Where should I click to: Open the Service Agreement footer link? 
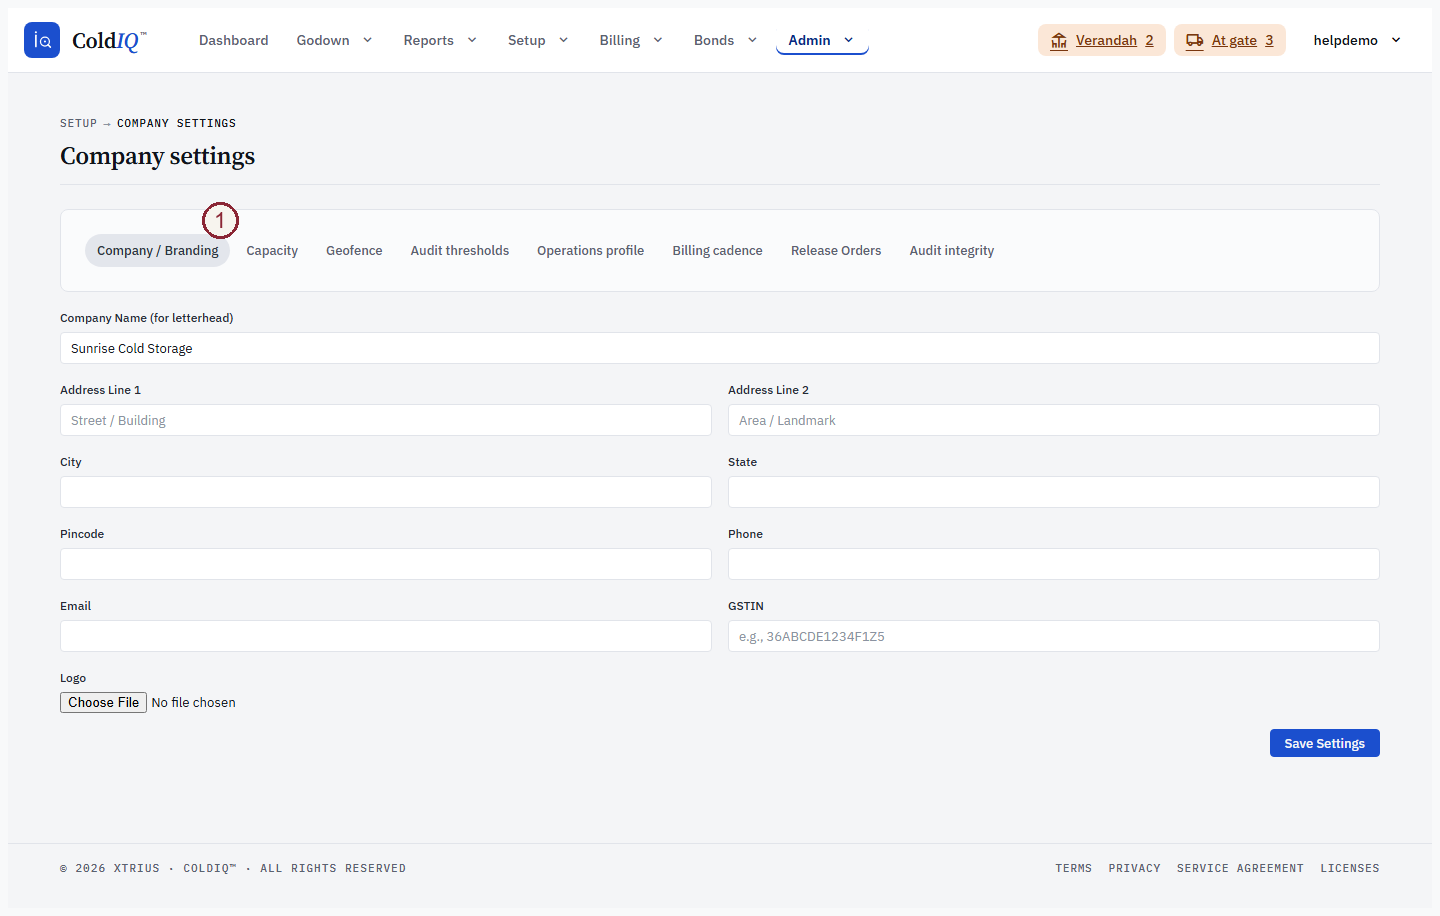coord(1240,868)
